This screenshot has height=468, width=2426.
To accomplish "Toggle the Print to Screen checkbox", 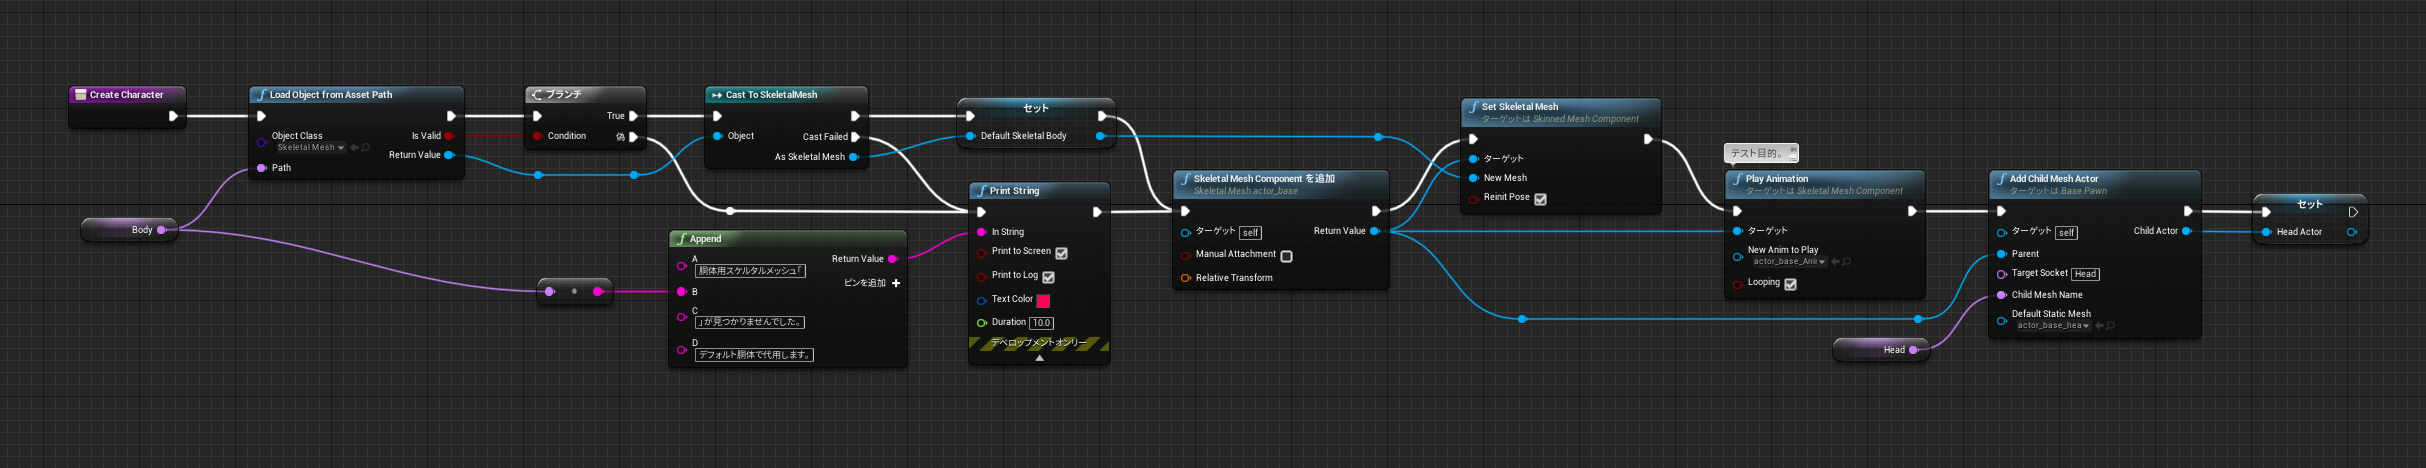I will point(1061,253).
